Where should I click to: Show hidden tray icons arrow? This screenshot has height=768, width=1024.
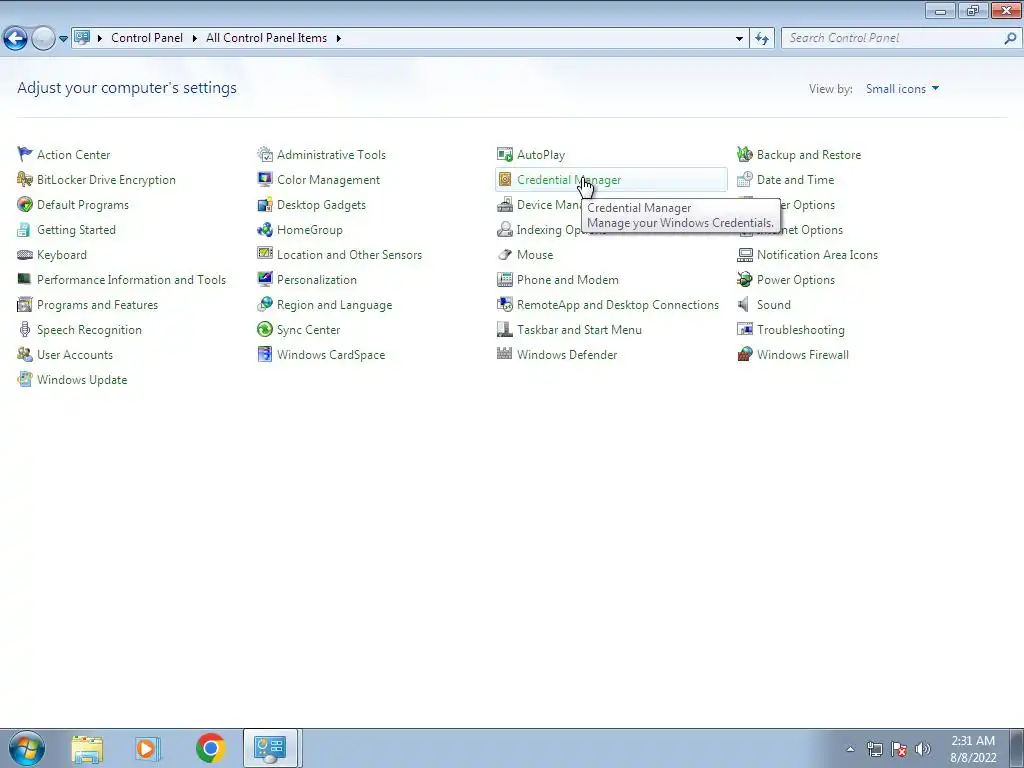(850, 749)
